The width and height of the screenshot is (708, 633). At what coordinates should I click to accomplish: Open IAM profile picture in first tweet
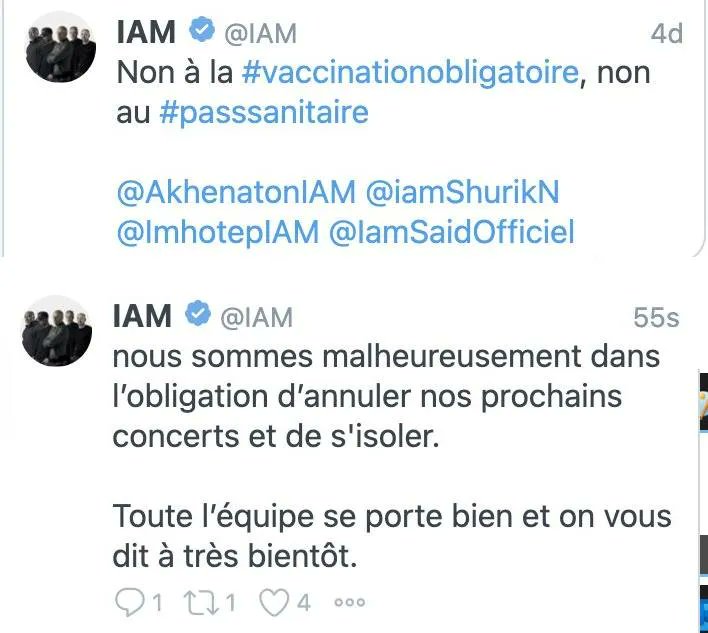61,47
